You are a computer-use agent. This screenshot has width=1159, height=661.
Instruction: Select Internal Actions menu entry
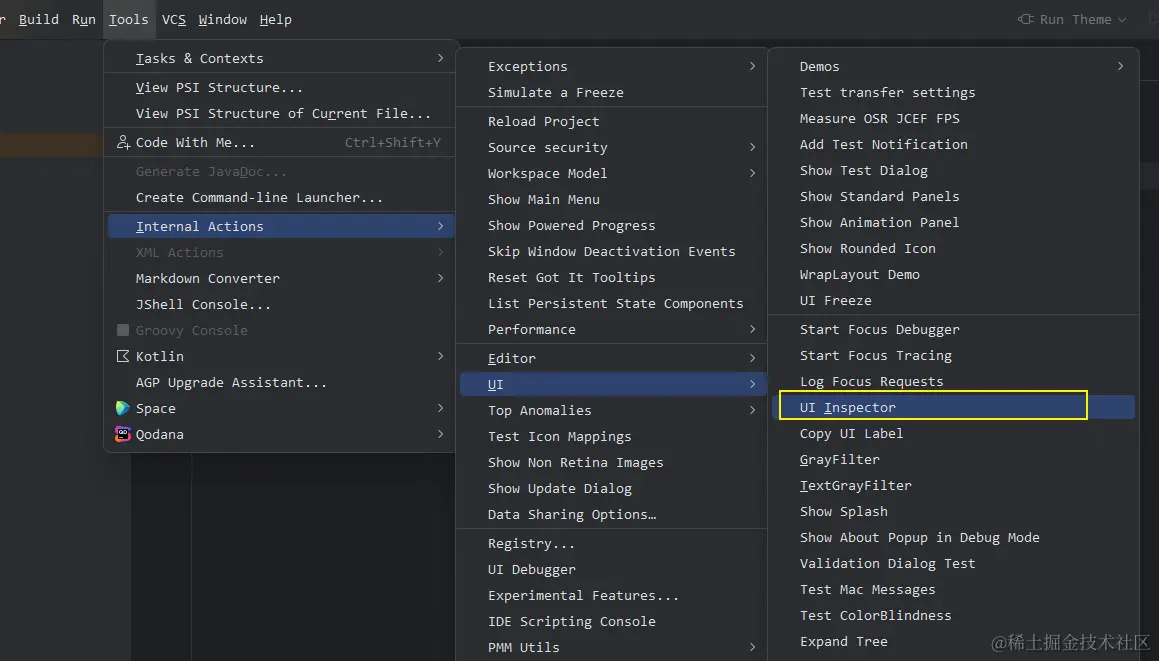click(x=279, y=226)
